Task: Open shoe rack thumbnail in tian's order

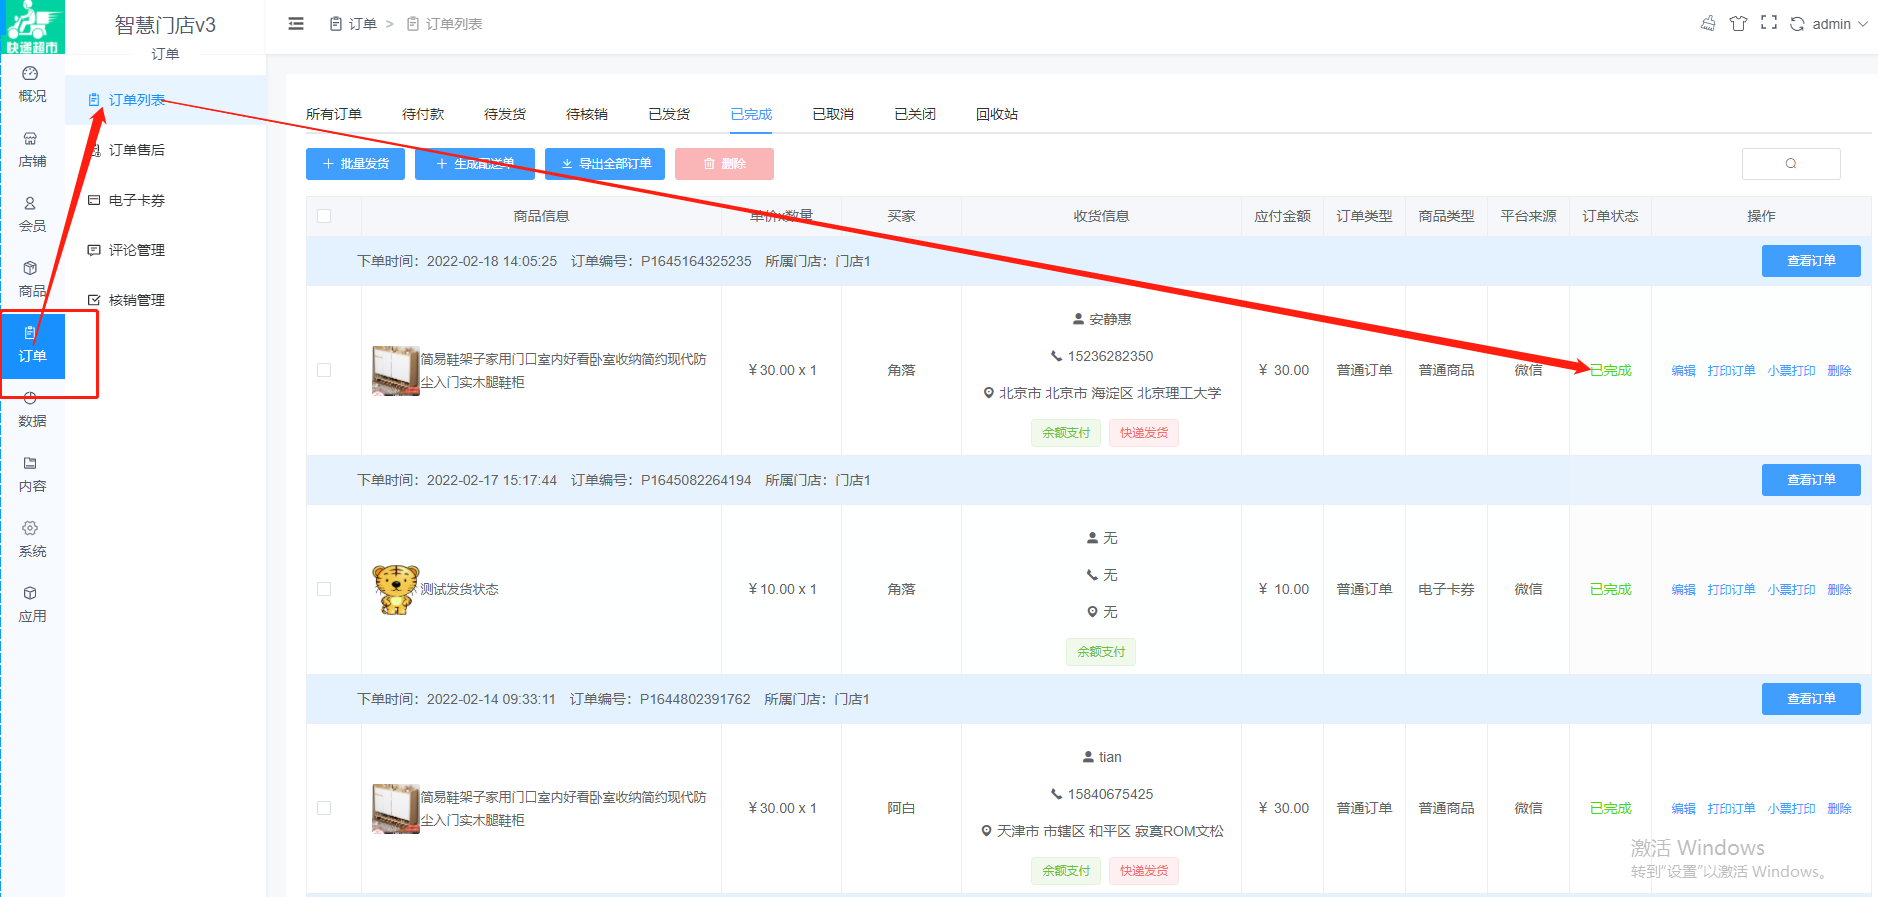Action: pyautogui.click(x=396, y=808)
